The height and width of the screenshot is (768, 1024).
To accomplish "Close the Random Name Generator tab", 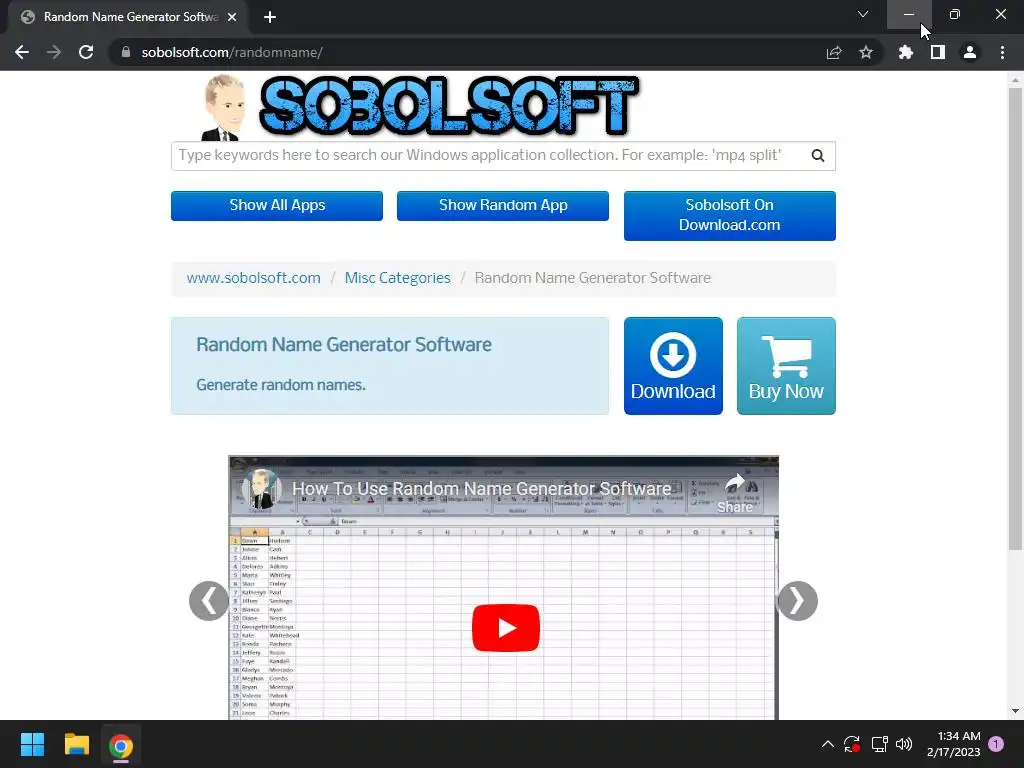I will (232, 17).
